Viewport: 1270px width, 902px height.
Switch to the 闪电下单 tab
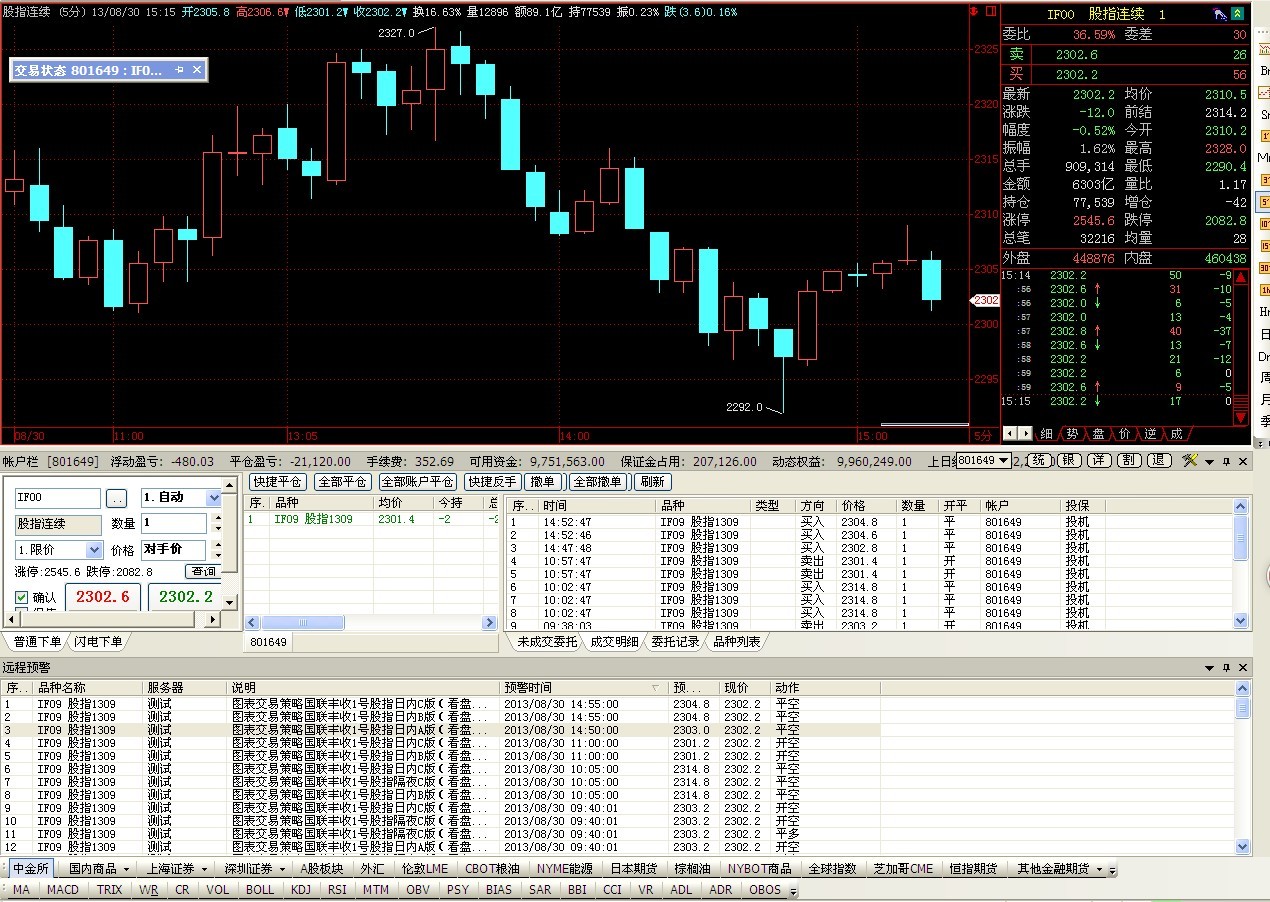(98, 641)
